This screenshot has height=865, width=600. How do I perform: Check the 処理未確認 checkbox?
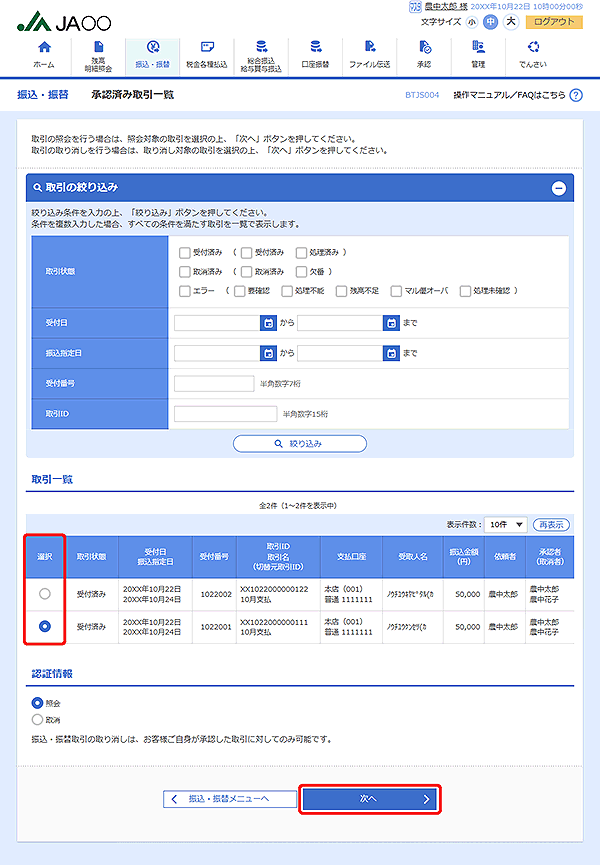click(x=465, y=291)
